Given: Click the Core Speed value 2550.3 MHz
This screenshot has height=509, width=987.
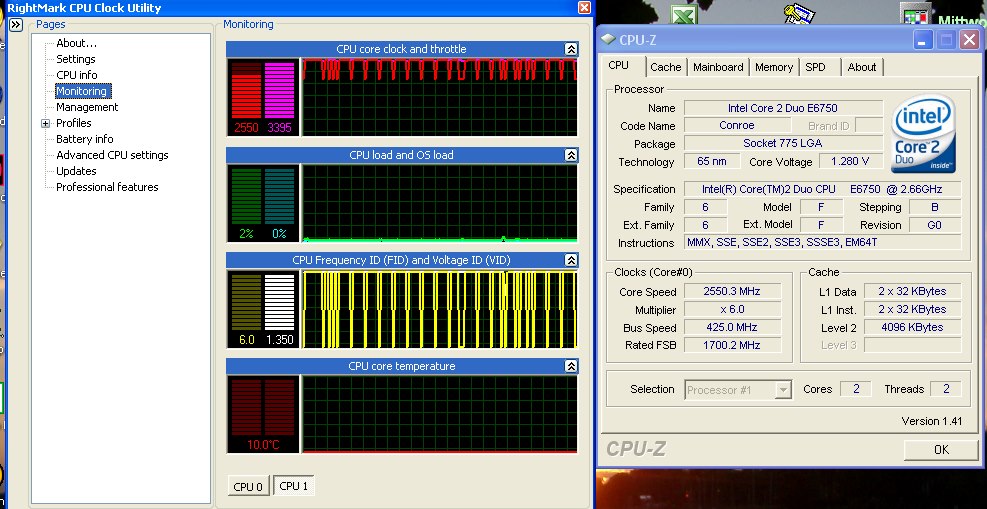Looking at the screenshot, I should click(731, 291).
